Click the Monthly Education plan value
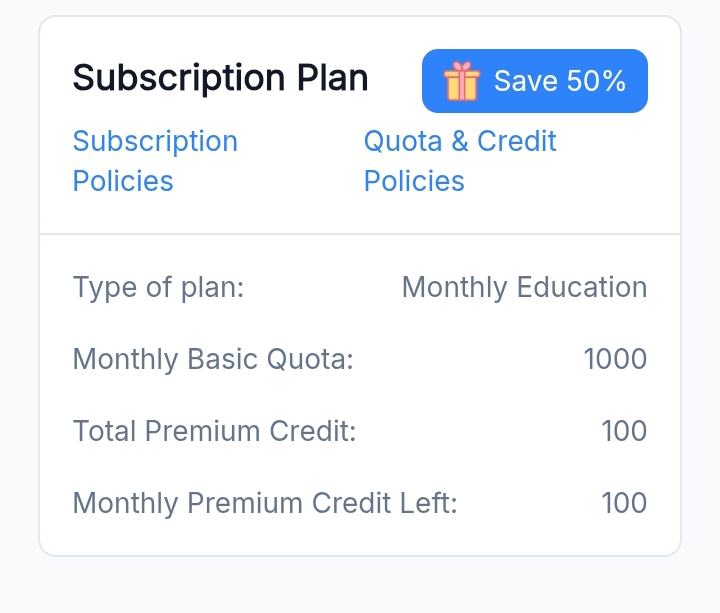 click(524, 288)
